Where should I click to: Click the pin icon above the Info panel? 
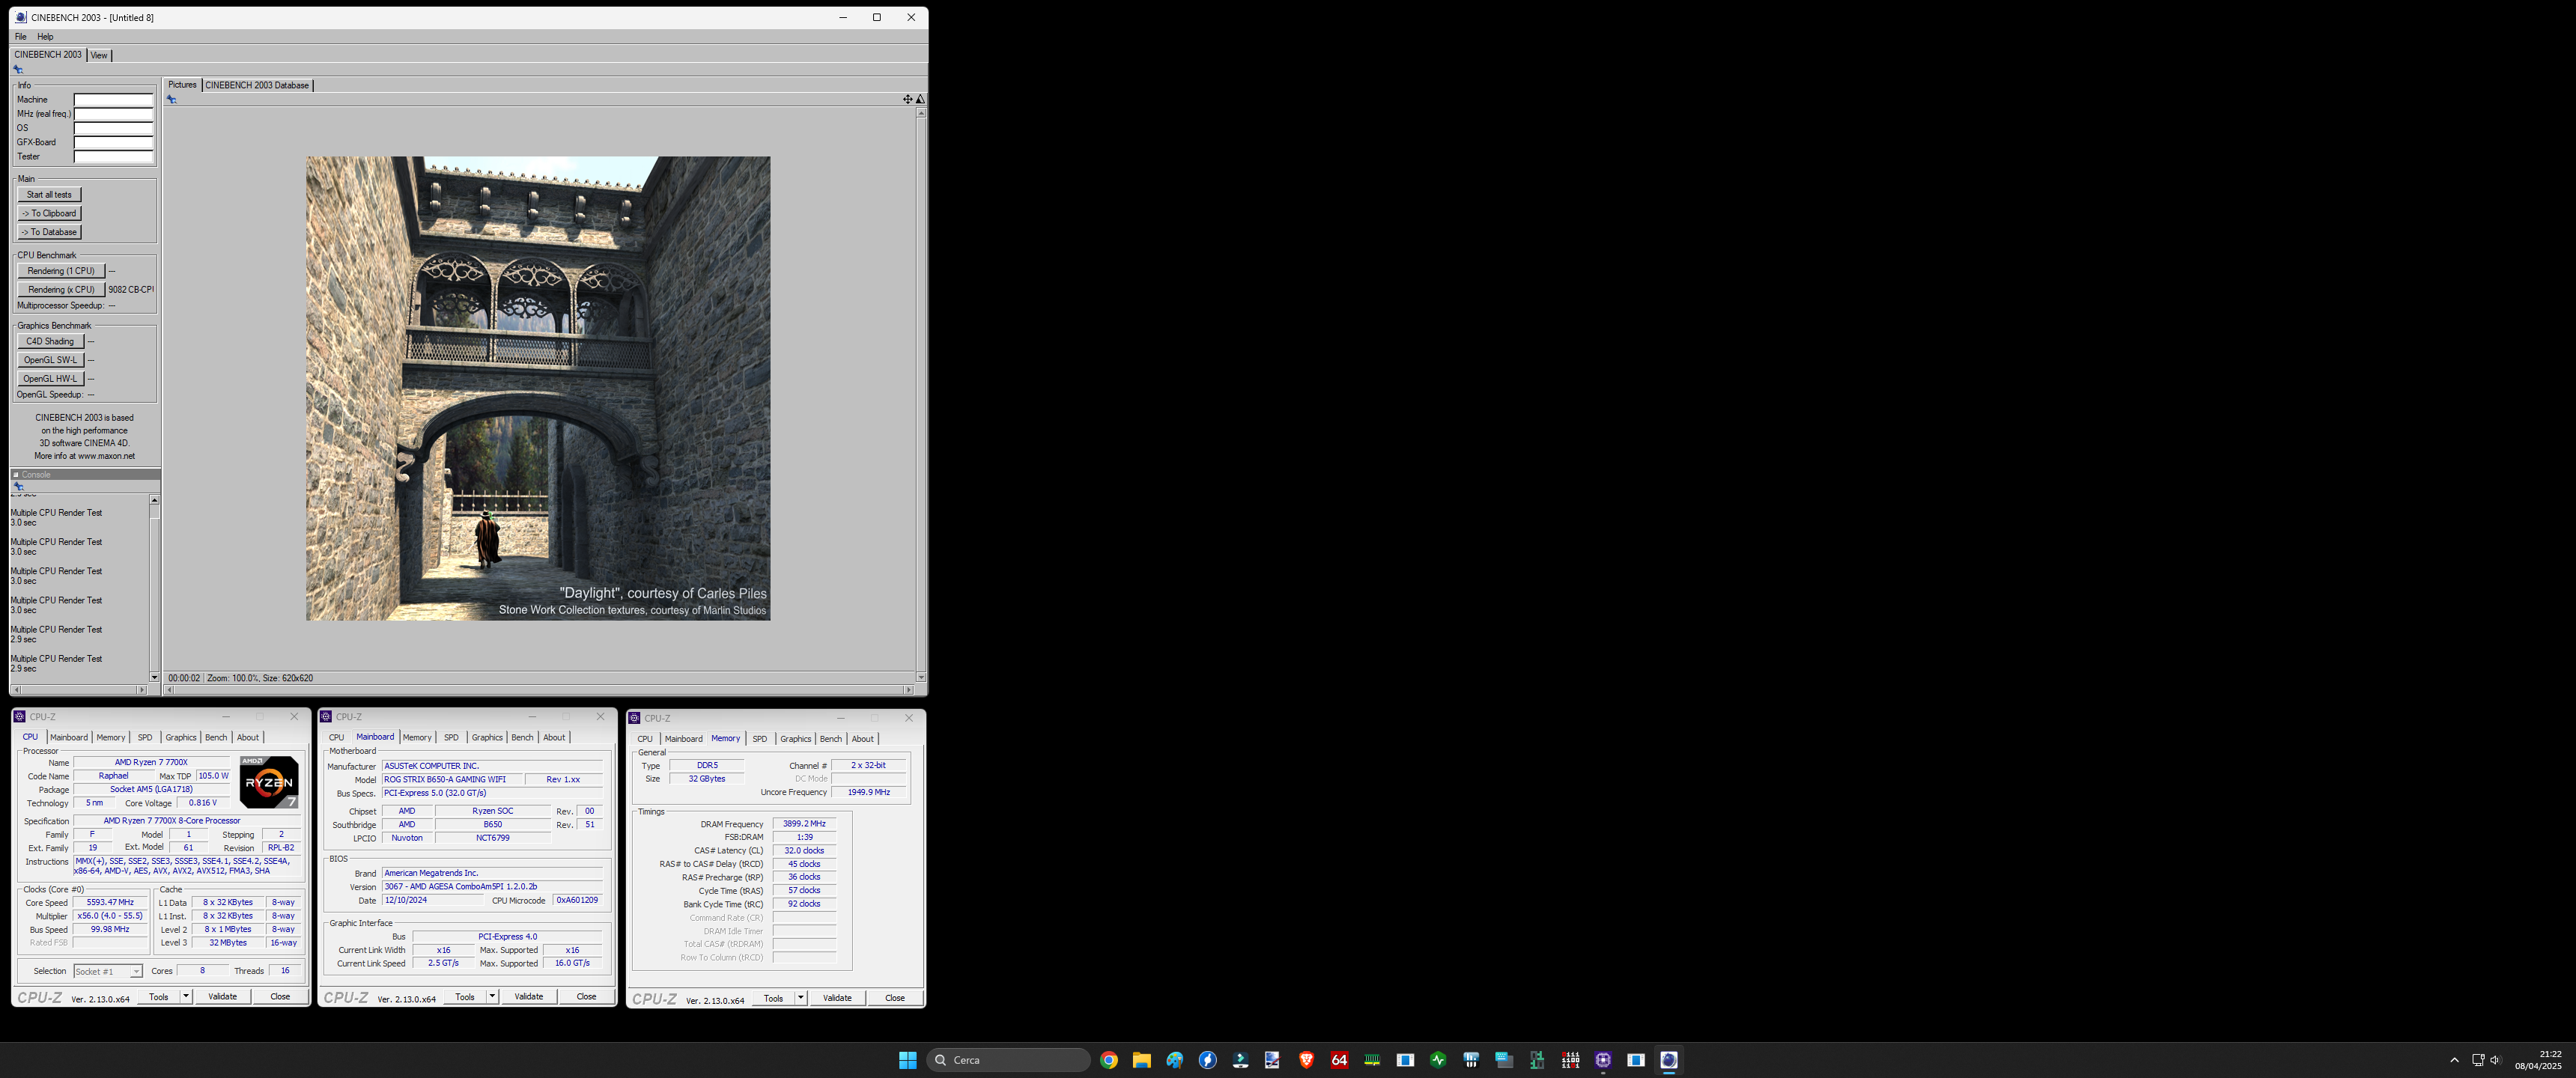click(x=18, y=70)
